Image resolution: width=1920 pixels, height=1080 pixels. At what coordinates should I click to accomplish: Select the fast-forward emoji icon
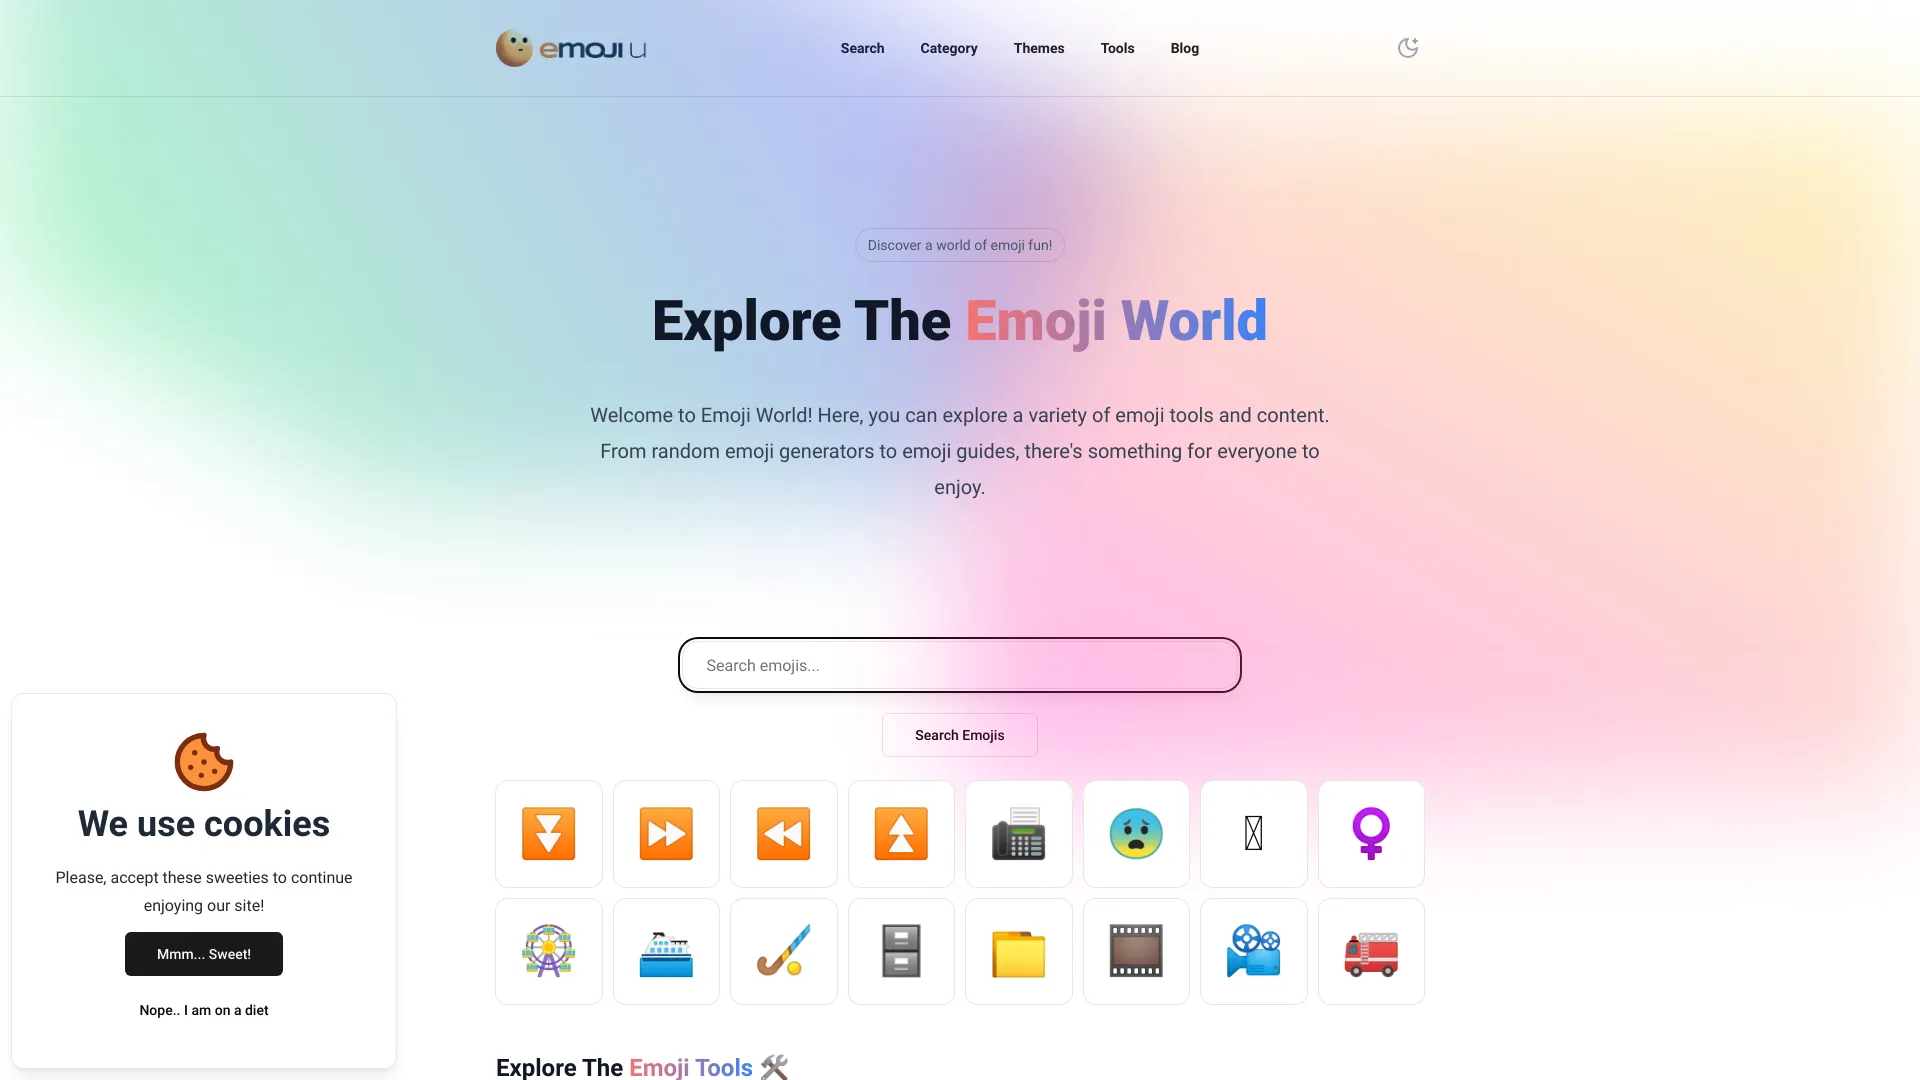click(666, 832)
